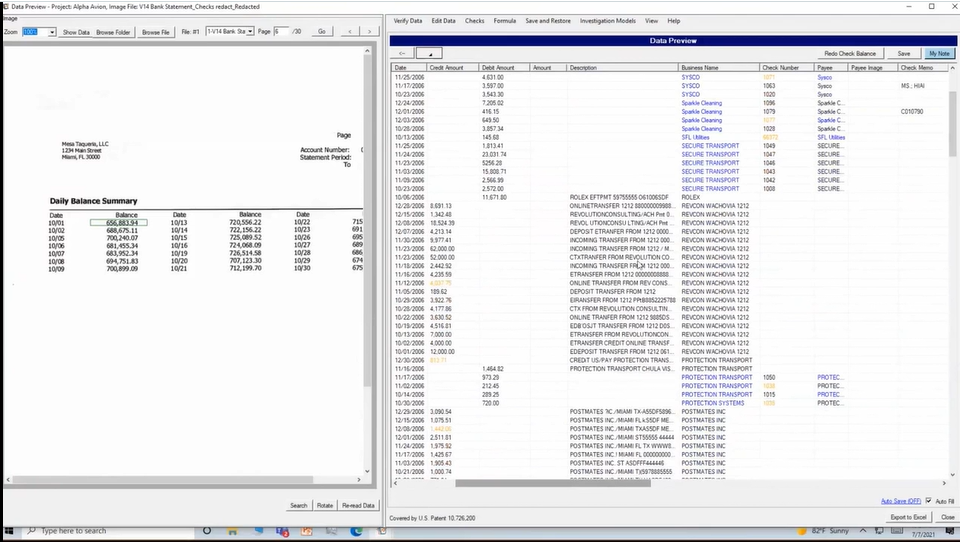Image resolution: width=960 pixels, height=542 pixels.
Task: Click the Export to Excel button
Action: tap(909, 517)
